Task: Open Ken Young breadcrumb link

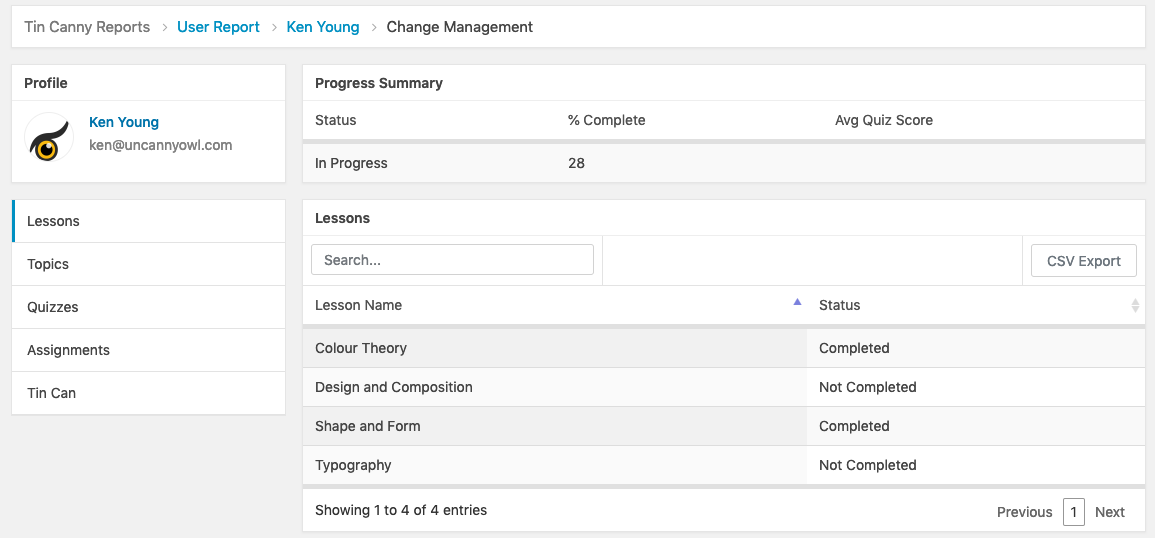Action: click(322, 27)
